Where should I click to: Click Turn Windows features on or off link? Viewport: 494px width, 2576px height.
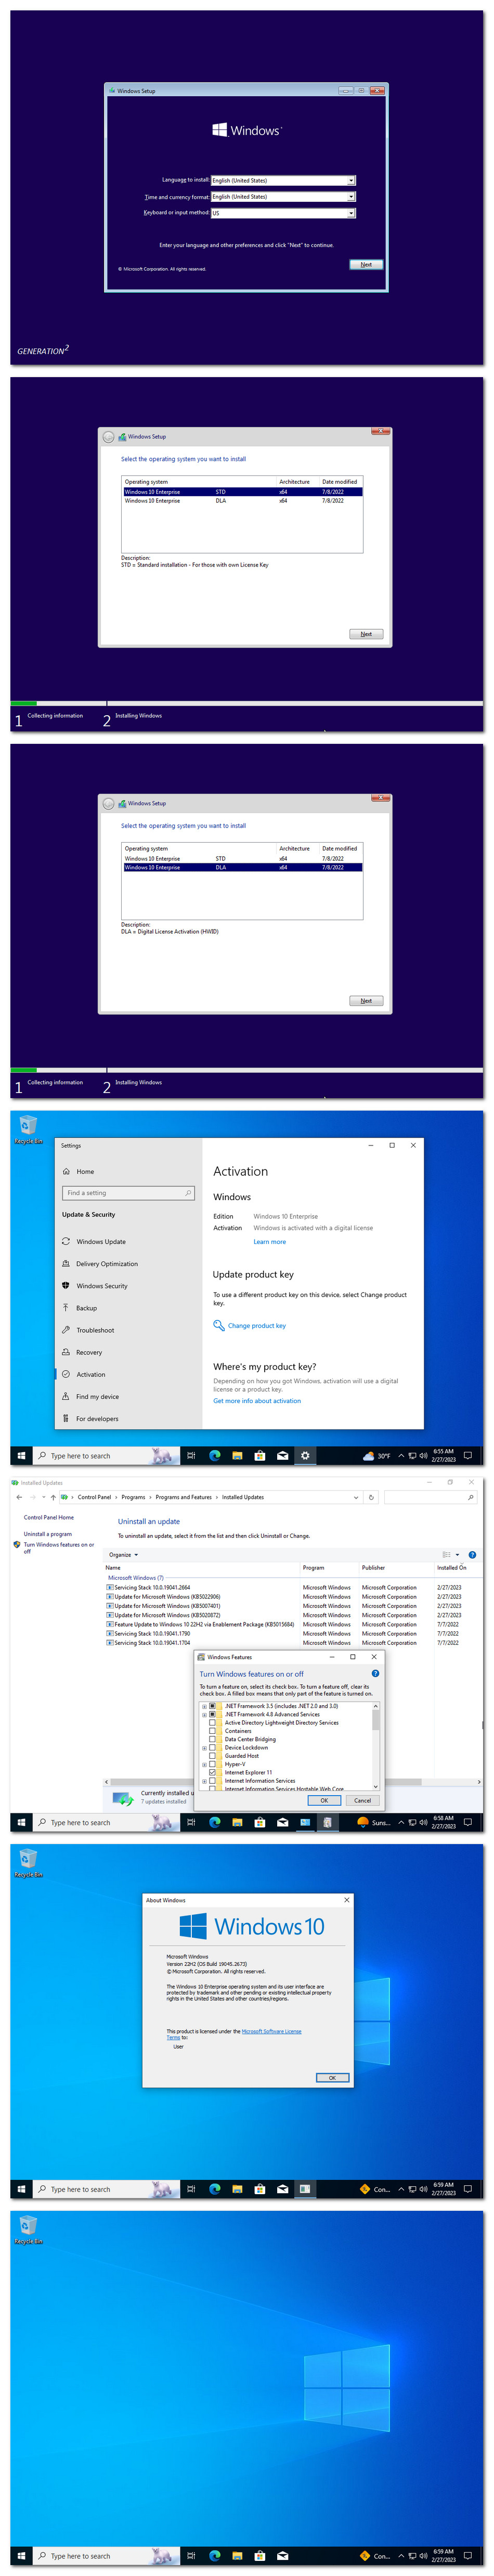[x=59, y=1548]
